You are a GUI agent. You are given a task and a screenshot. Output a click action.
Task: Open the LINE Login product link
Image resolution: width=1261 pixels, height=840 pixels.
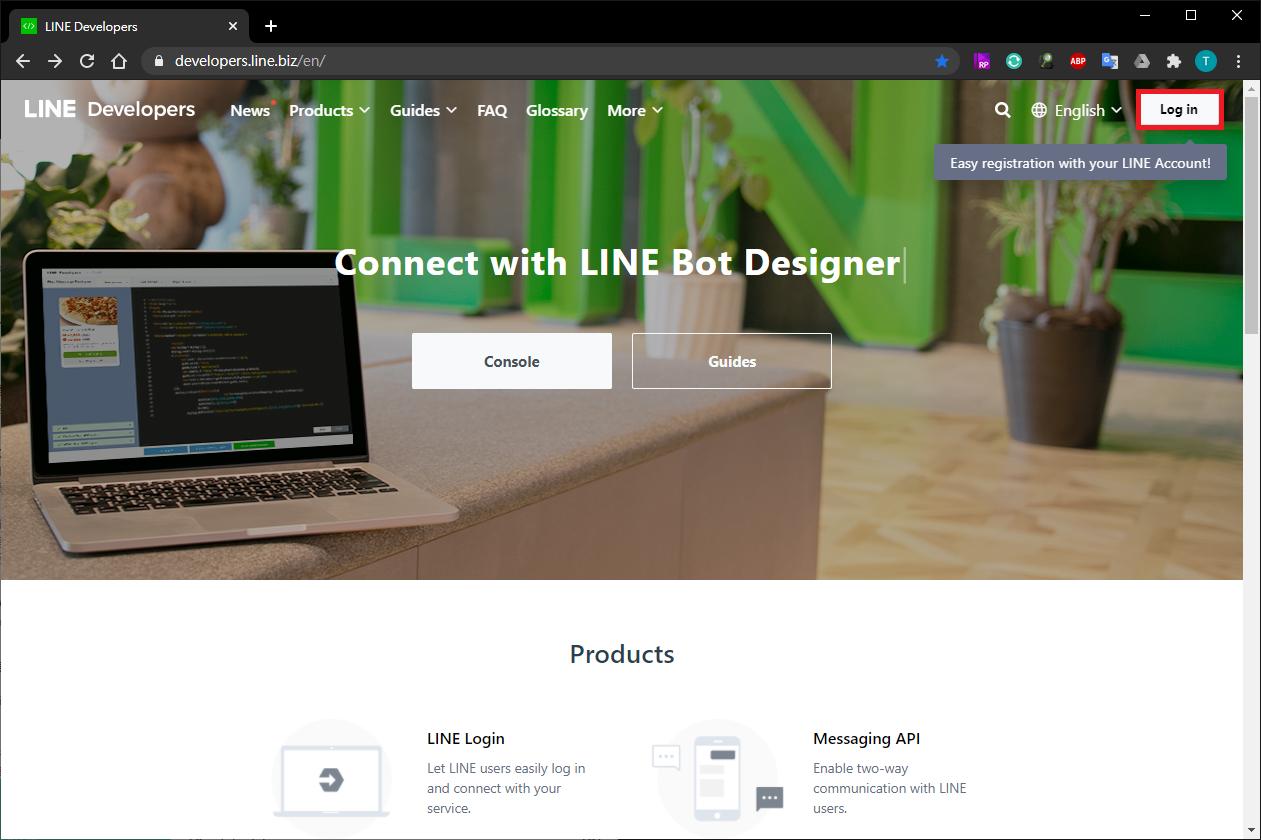tap(466, 739)
